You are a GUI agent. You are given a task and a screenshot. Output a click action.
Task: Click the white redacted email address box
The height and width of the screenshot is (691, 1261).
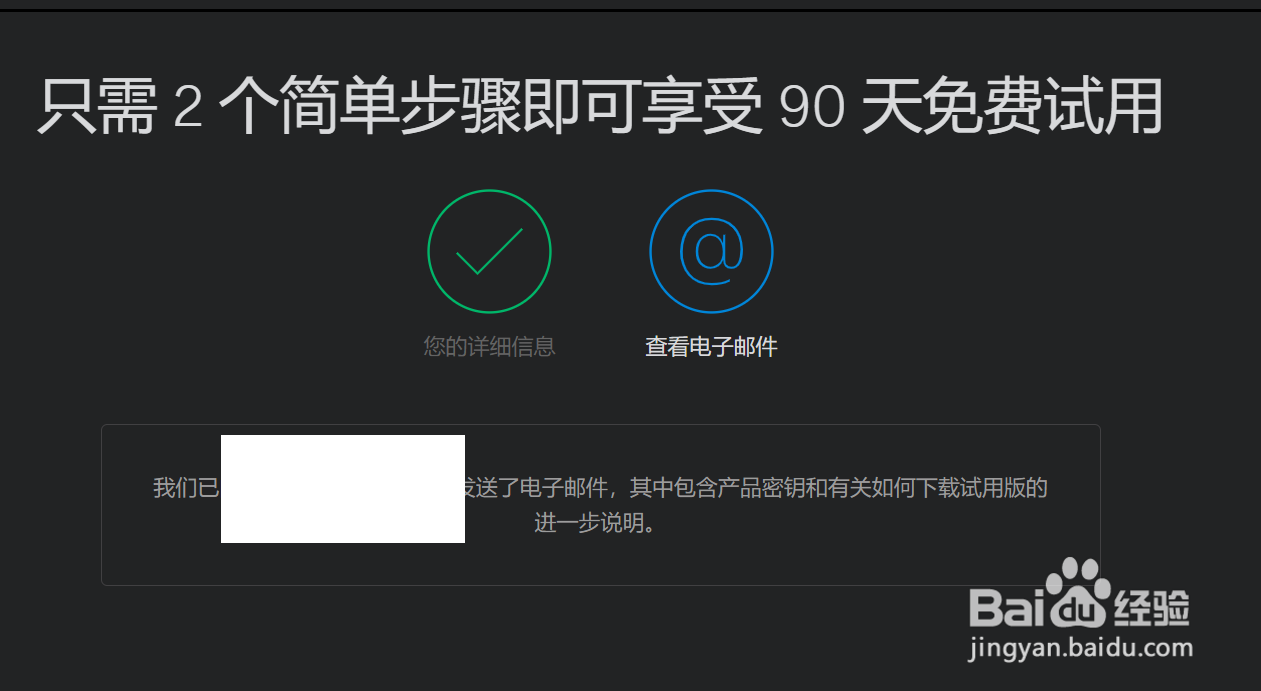343,489
